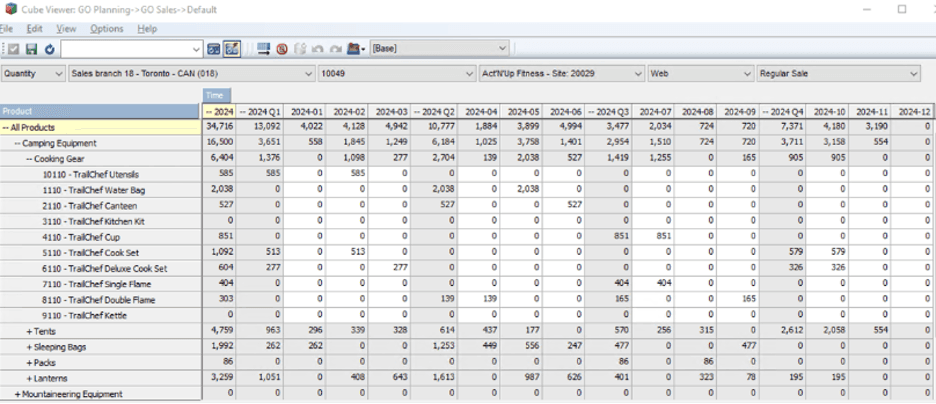
Task: Click the empty view name input field
Action: pos(125,48)
